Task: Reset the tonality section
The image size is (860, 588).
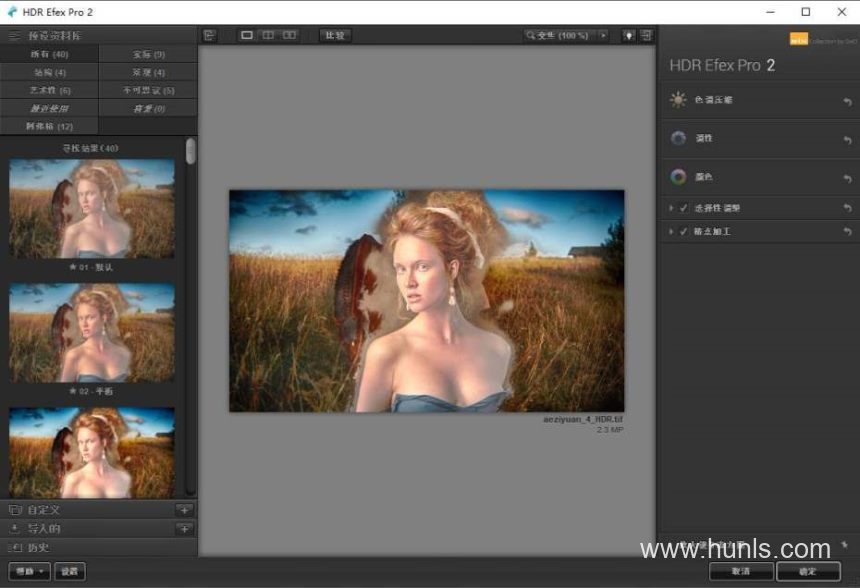Action: [847, 140]
